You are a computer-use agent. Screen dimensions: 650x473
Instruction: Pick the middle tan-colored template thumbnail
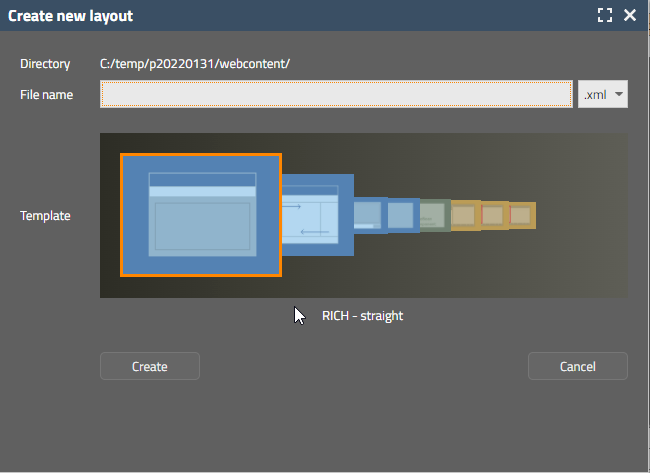[x=494, y=215]
